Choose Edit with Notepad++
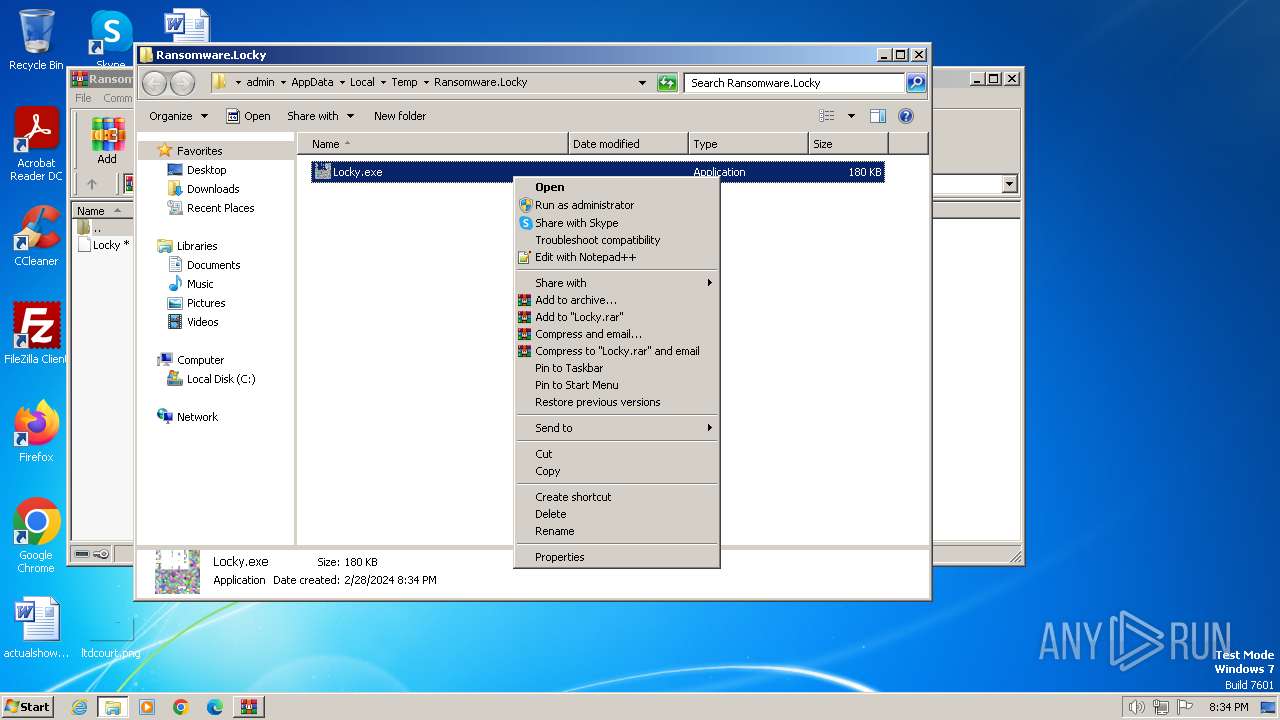This screenshot has height=720, width=1280. point(617,257)
